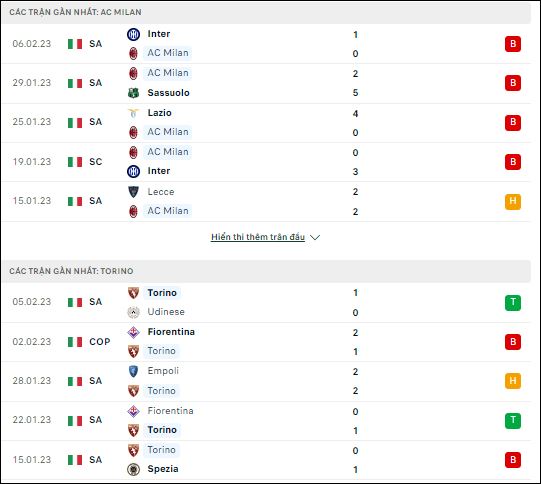Viewport: 541px width, 484px height.
Task: Click the red B badge for Inter 1-0 AC Milan
Action: click(513, 44)
